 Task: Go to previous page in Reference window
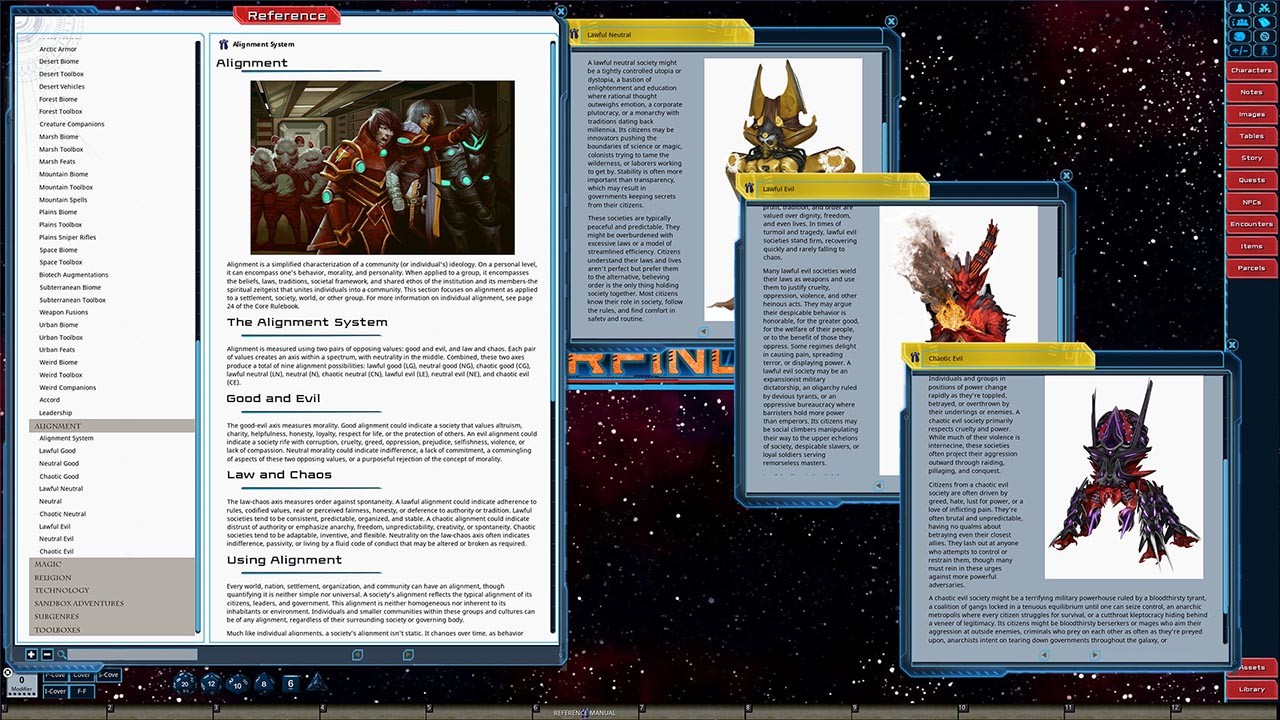[357, 655]
